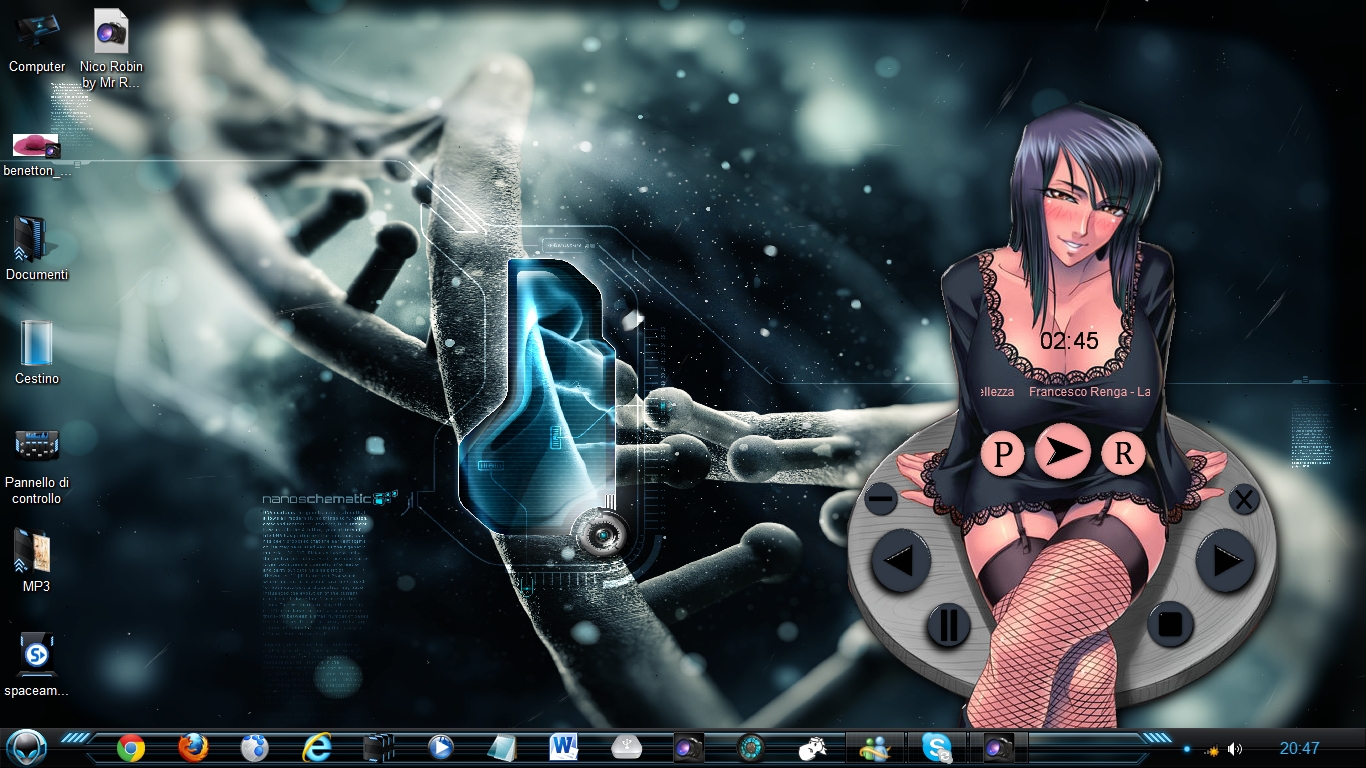The image size is (1366, 768).
Task: Pause the current song
Action: (x=948, y=625)
